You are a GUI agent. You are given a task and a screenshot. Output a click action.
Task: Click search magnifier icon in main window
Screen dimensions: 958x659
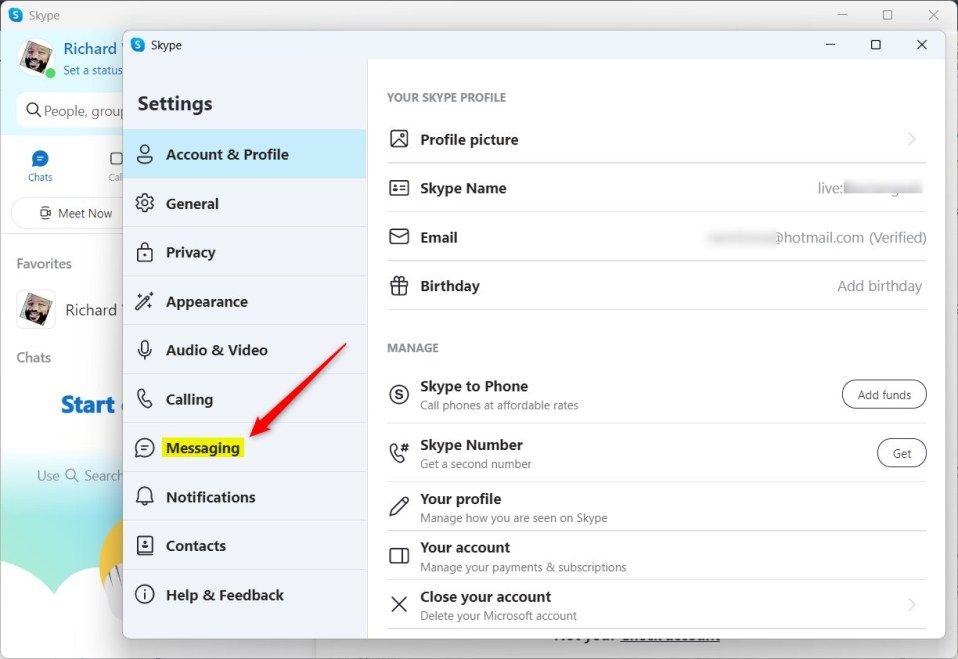(x=34, y=110)
